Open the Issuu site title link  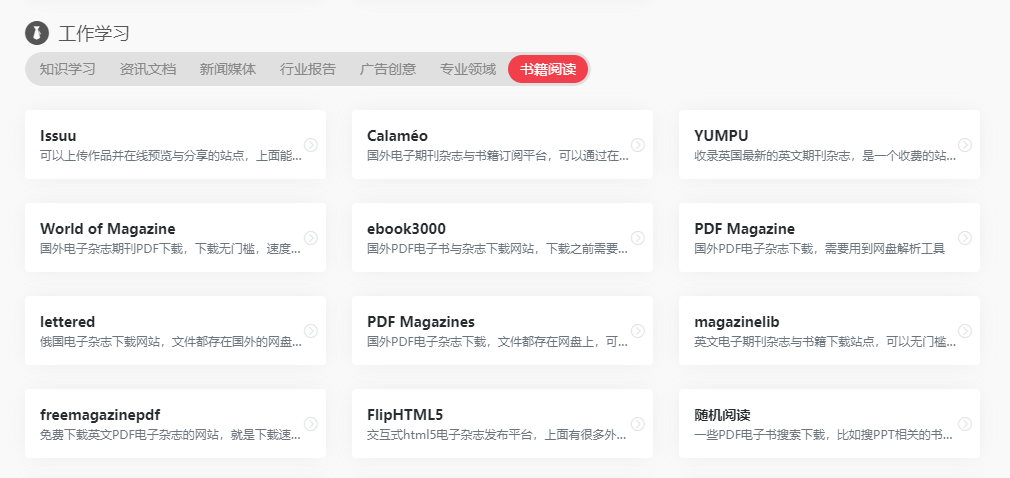click(x=58, y=136)
